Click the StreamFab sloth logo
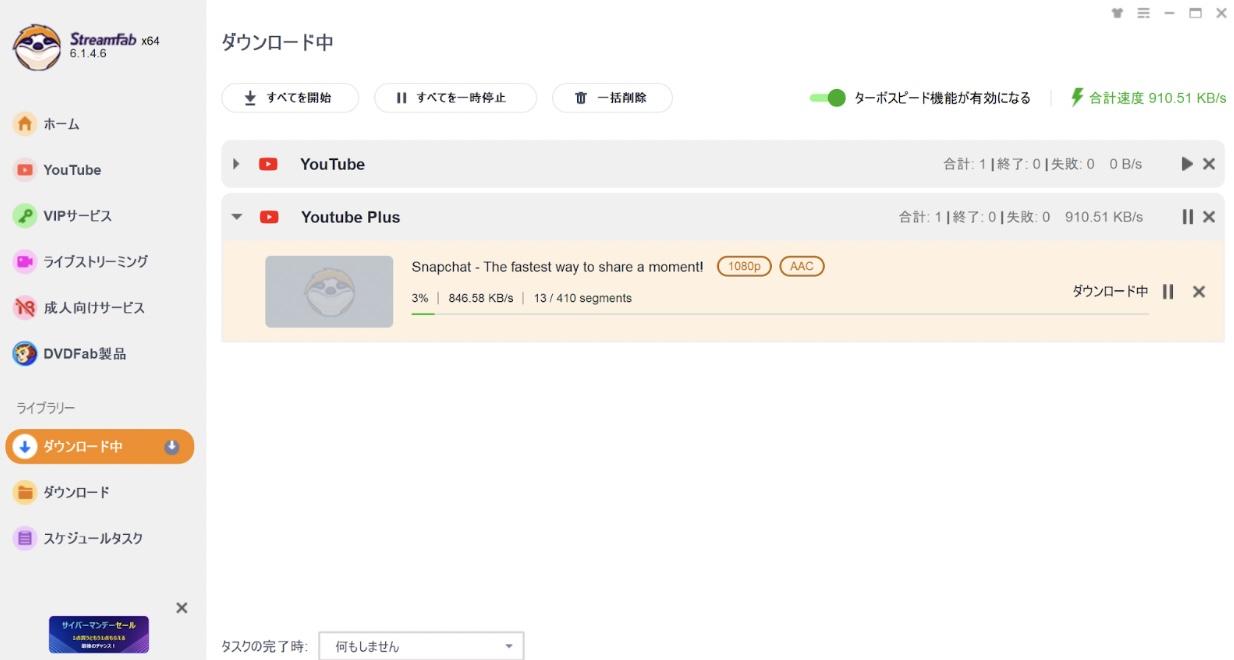Image resolution: width=1234 pixels, height=660 pixels. click(x=36, y=47)
